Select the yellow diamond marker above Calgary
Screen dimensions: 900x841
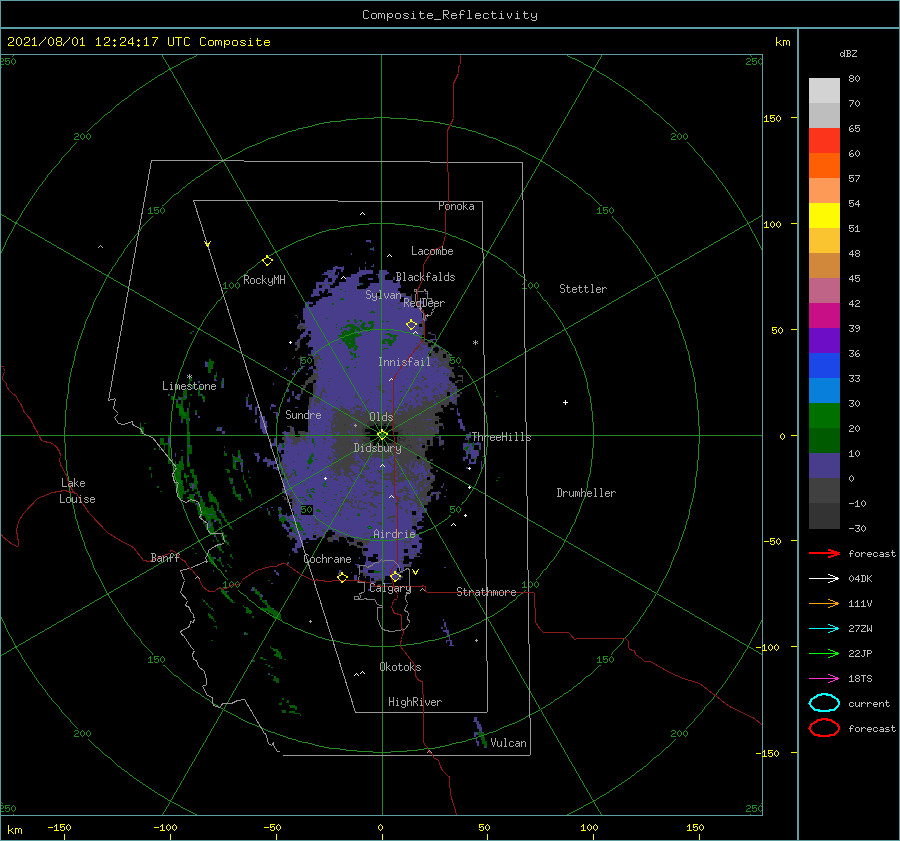tap(395, 576)
